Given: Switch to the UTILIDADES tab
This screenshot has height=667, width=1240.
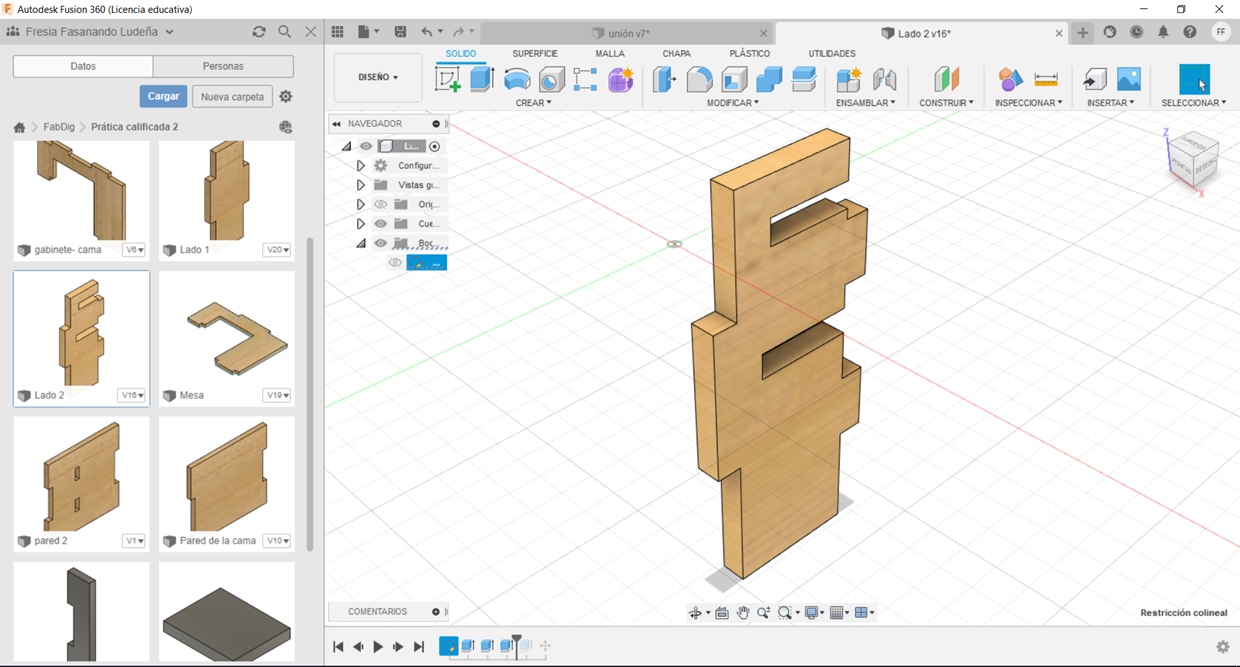Looking at the screenshot, I should (x=832, y=54).
